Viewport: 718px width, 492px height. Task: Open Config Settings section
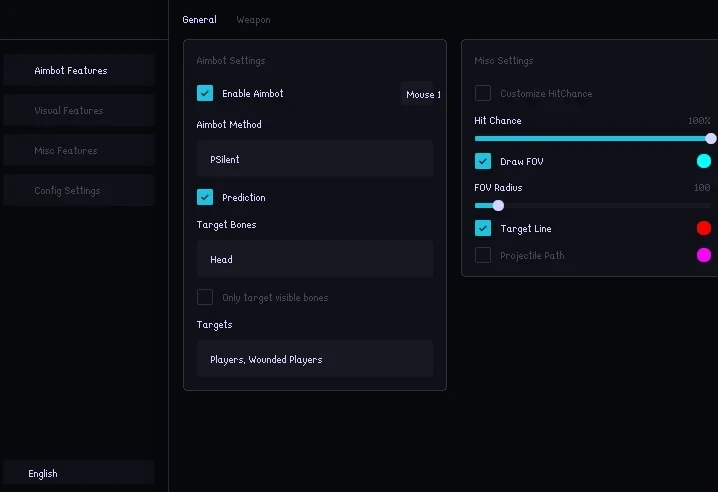[x=79, y=190]
